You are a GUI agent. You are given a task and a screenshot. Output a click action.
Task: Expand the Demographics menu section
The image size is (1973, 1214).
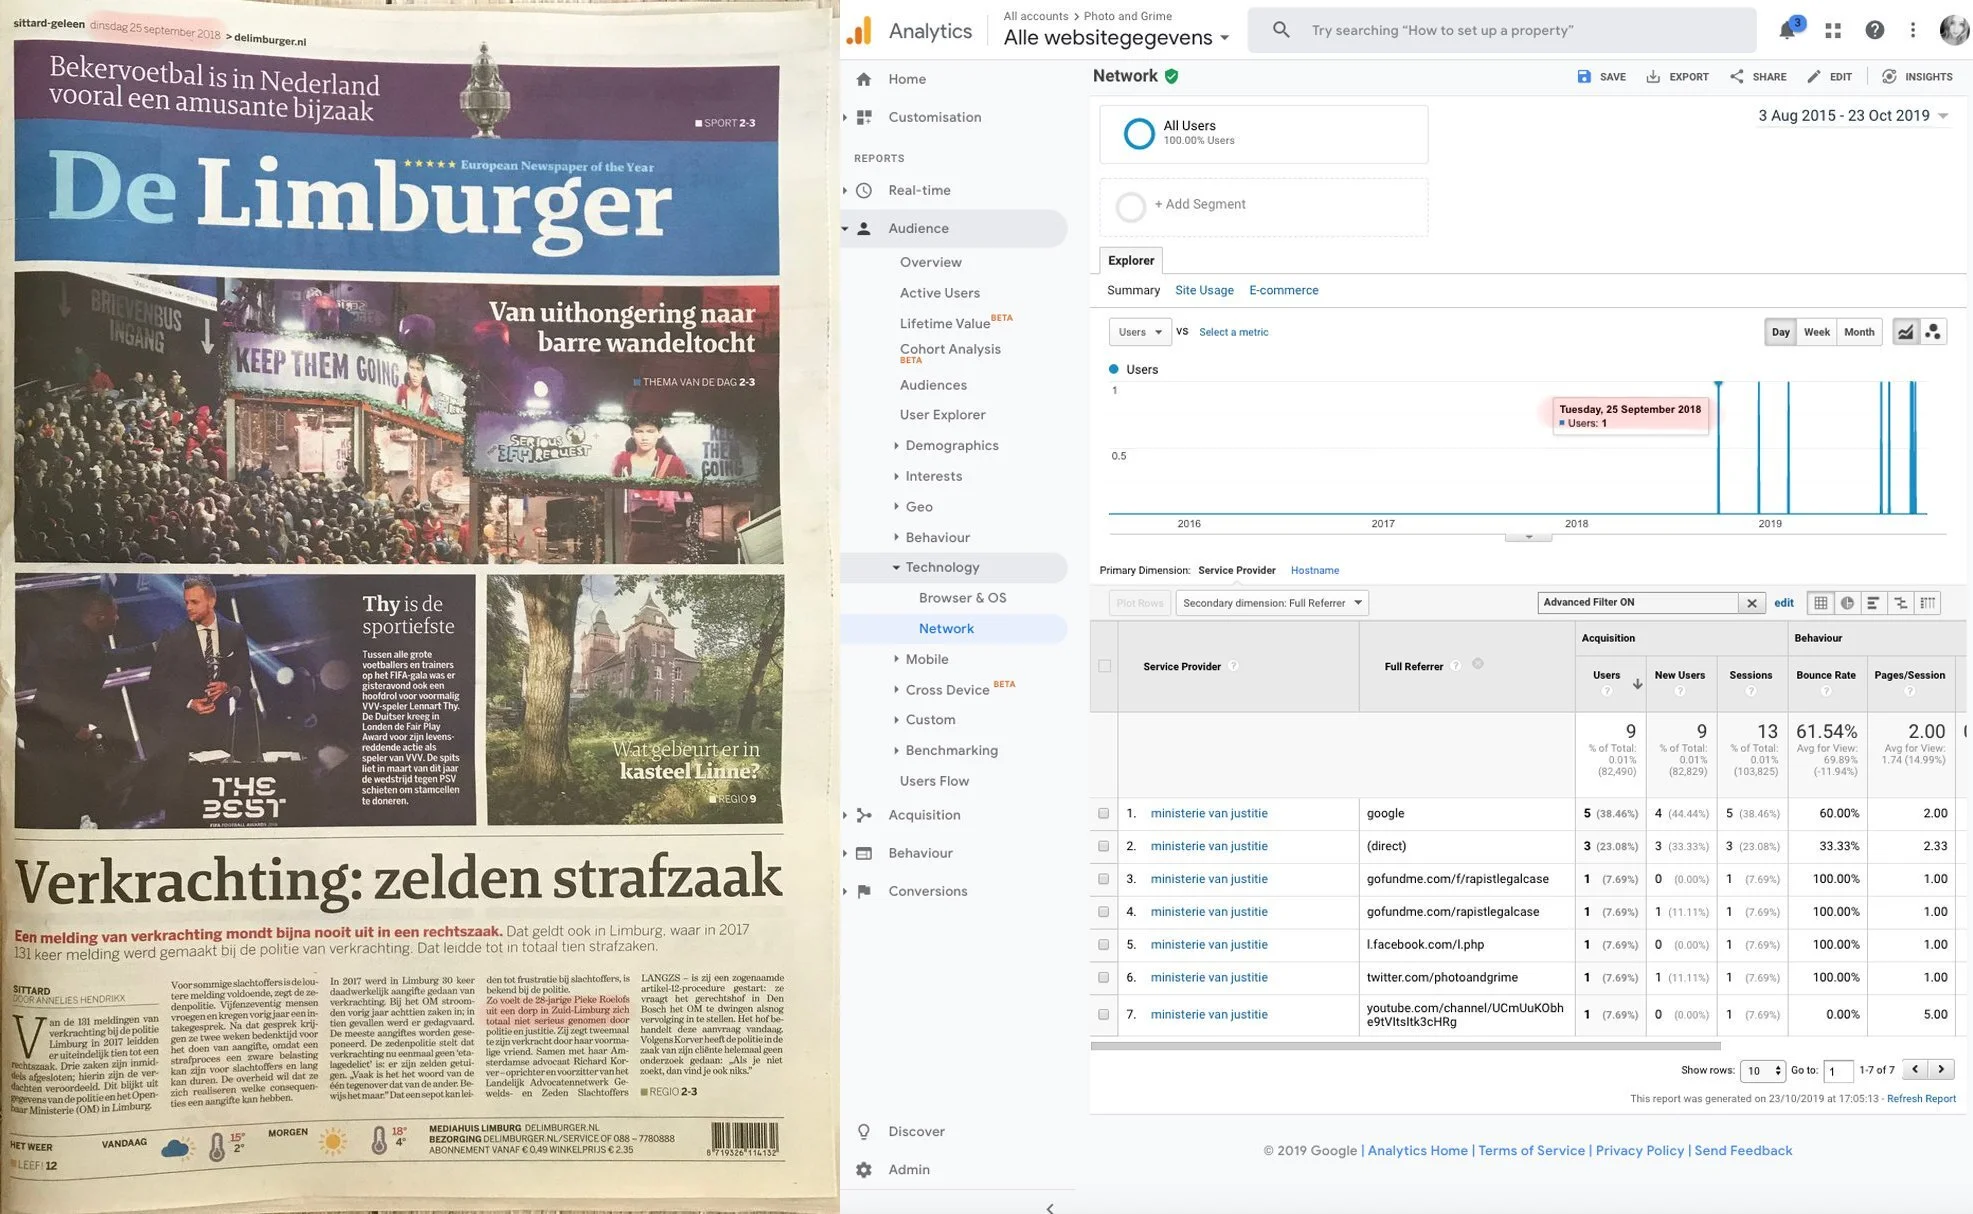click(951, 445)
